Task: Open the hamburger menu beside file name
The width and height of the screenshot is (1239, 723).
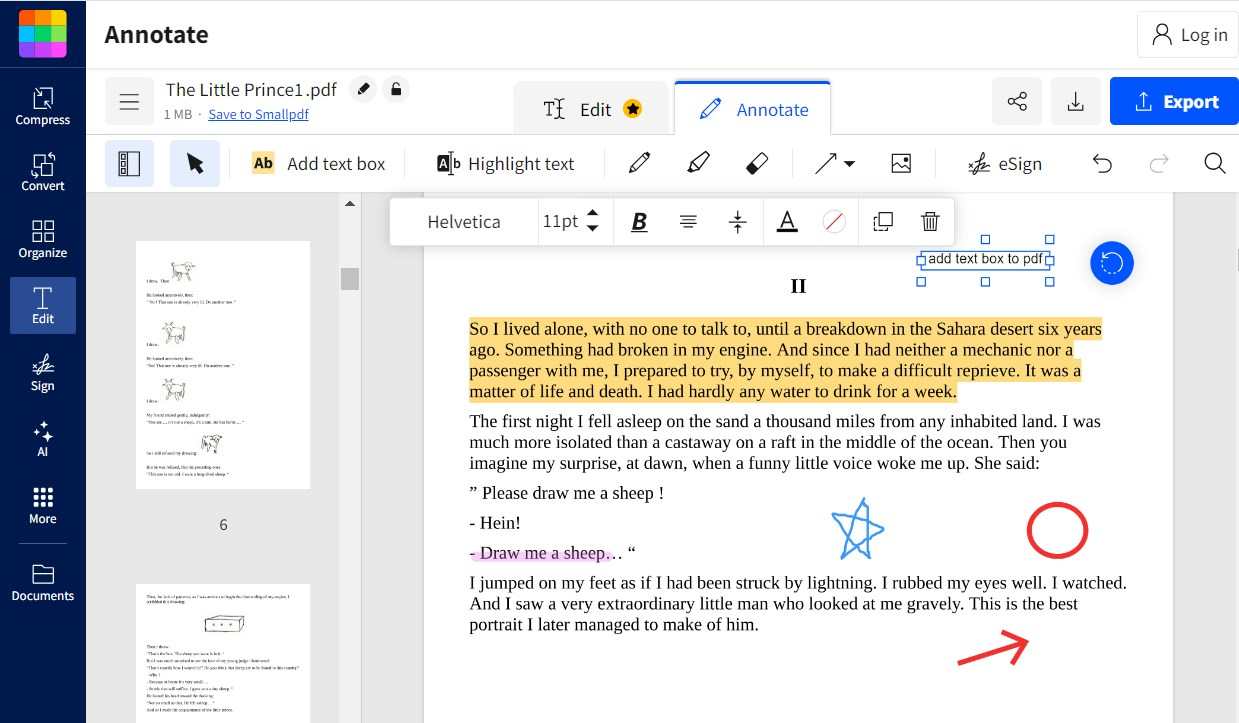Action: tap(129, 101)
